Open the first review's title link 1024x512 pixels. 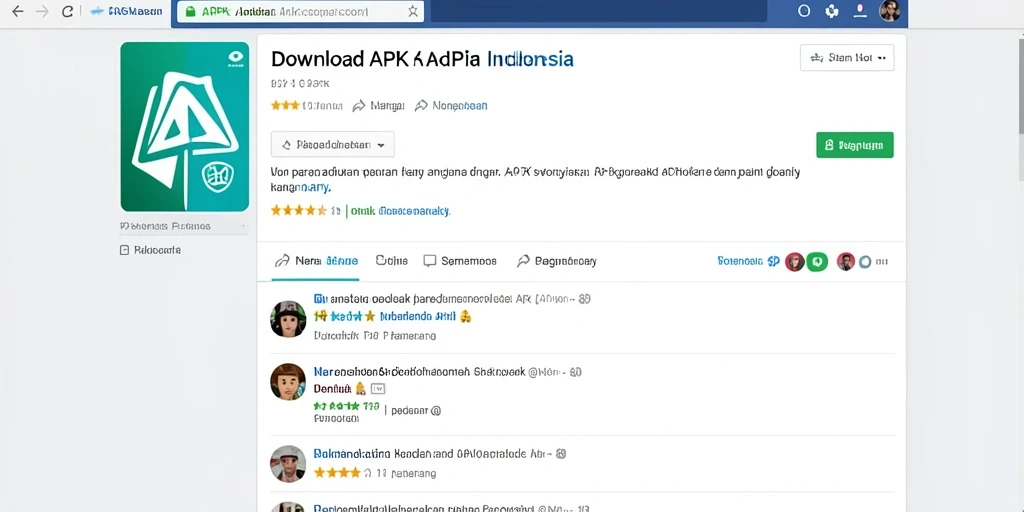452,299
